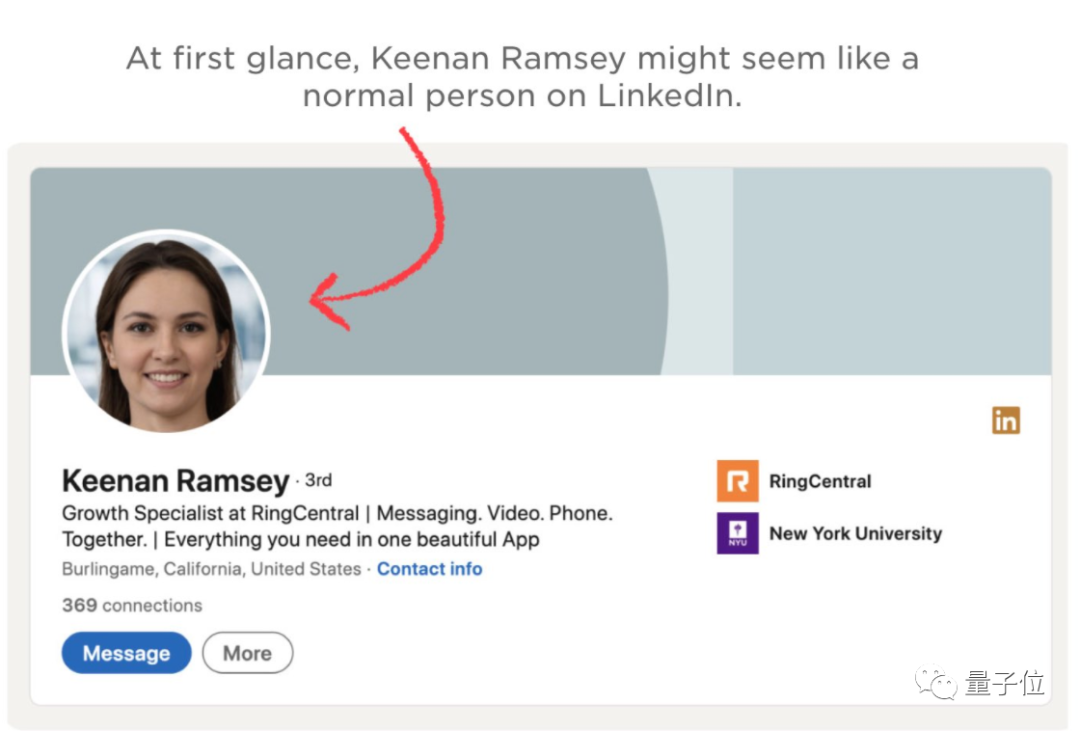The image size is (1080, 731).
Task: Click the purple NYU logo
Action: coord(737,533)
